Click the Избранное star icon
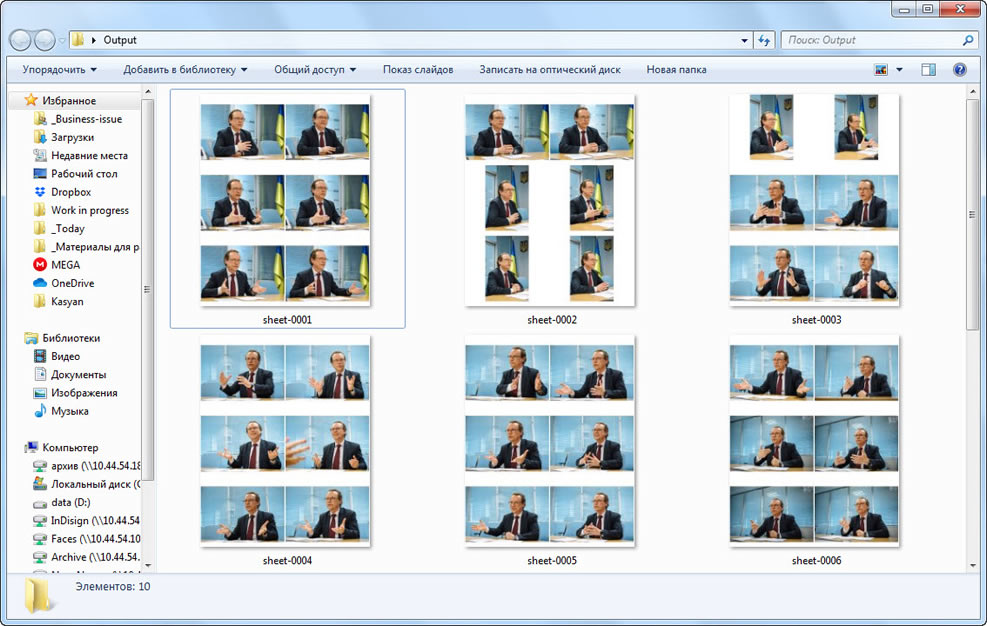The image size is (987, 626). click(31, 100)
